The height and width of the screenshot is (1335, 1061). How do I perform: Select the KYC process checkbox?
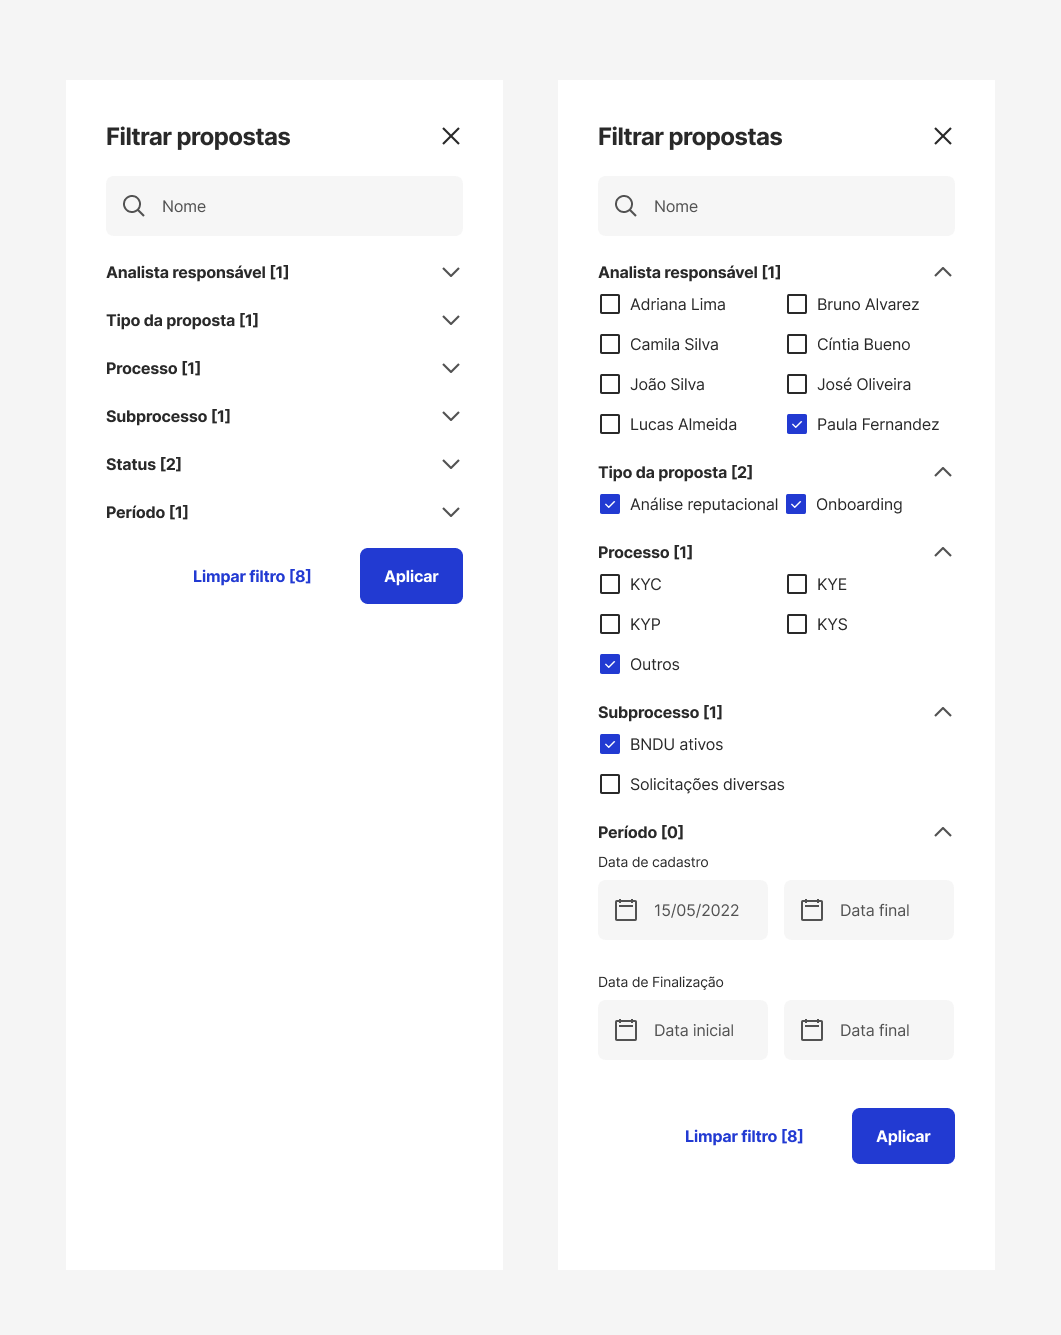pos(610,584)
